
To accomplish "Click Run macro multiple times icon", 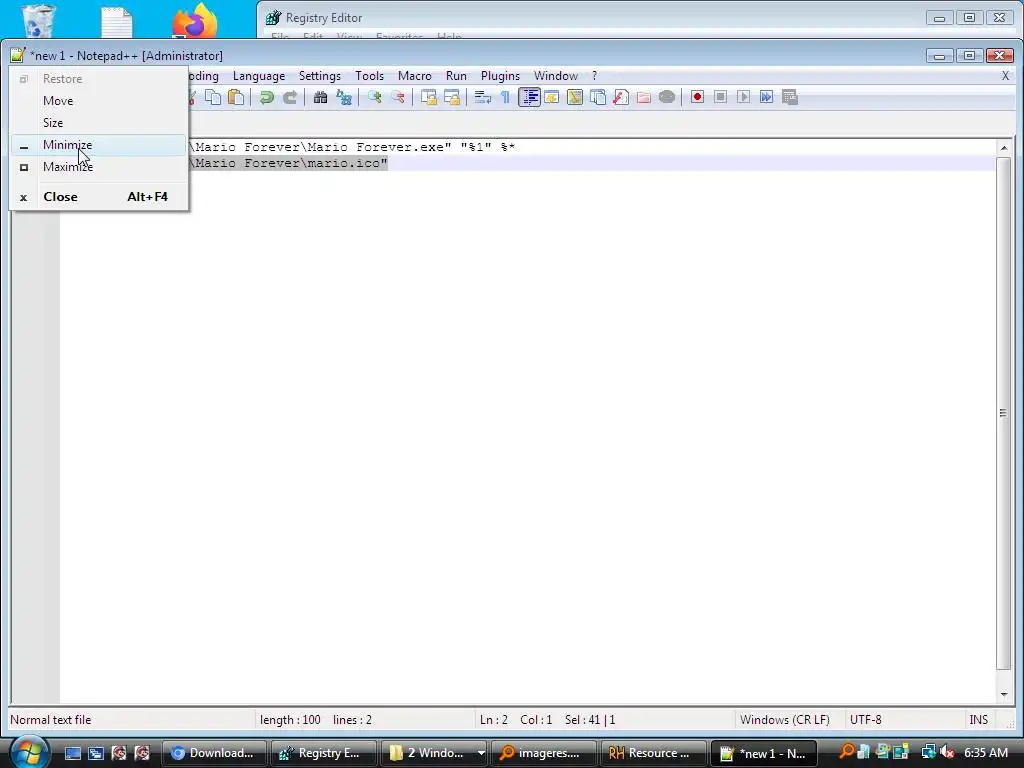I will (767, 97).
